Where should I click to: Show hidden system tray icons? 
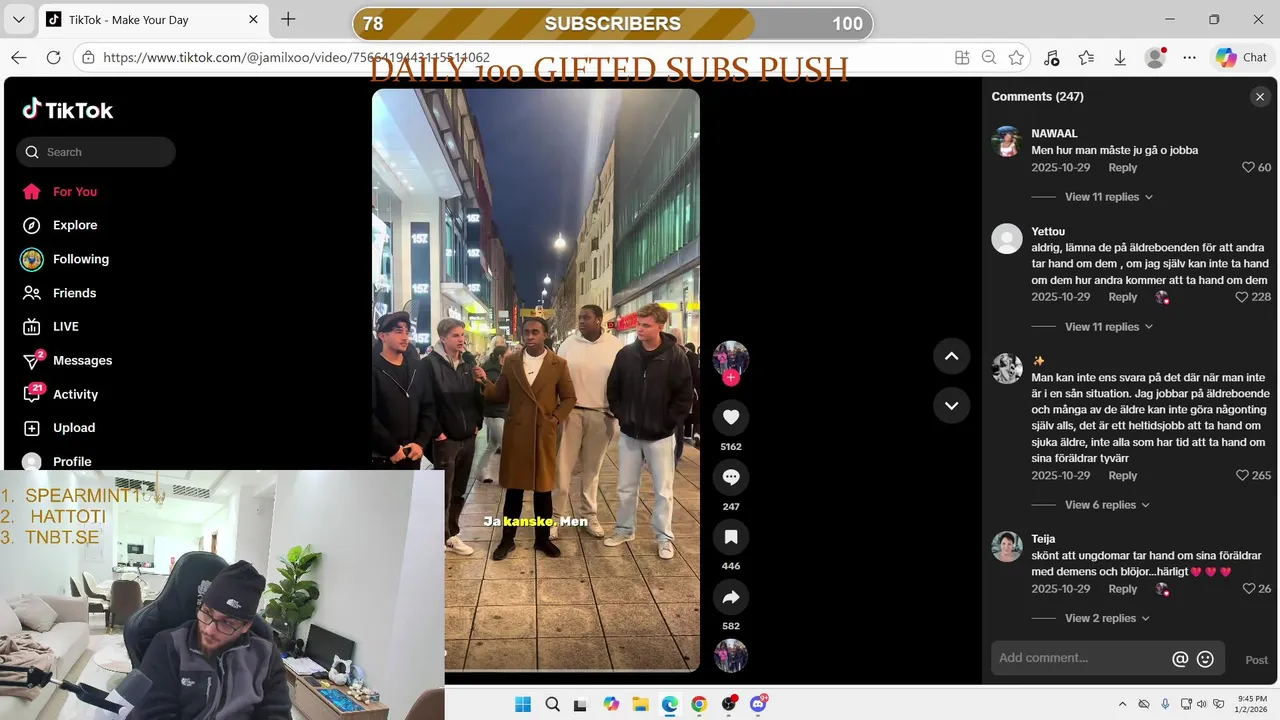coord(1122,704)
